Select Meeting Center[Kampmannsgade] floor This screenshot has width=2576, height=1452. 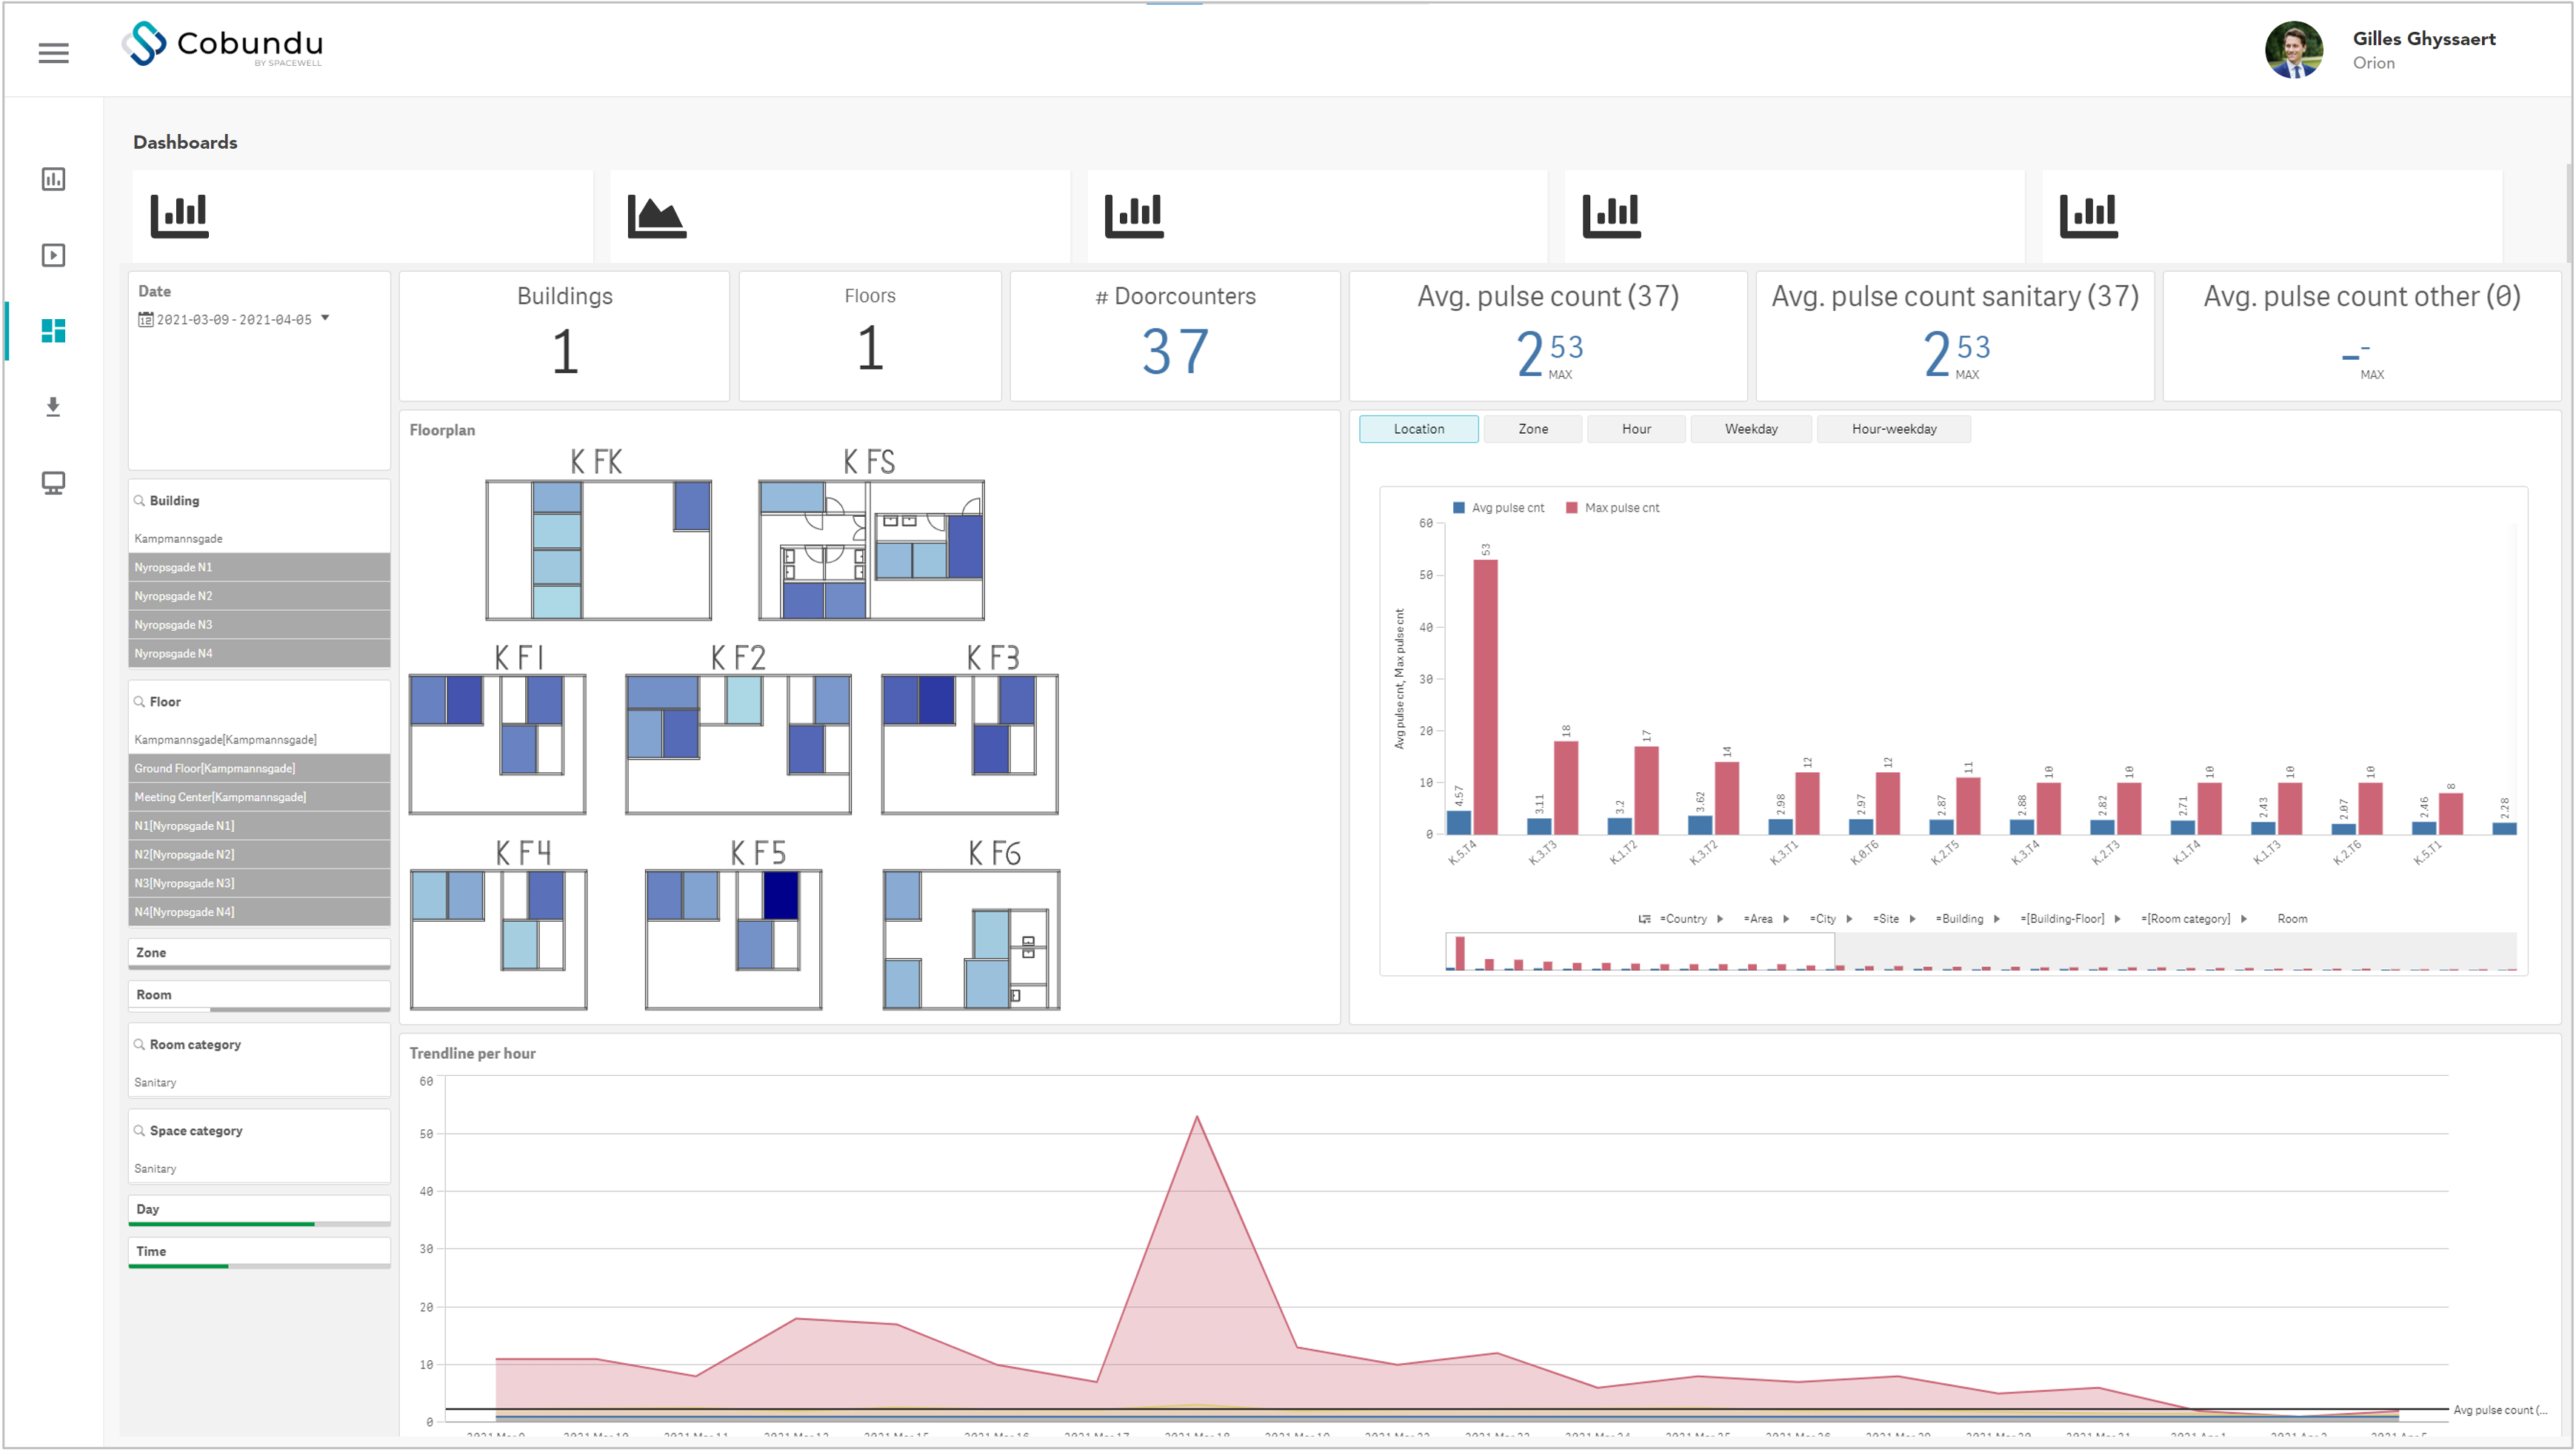(x=260, y=798)
